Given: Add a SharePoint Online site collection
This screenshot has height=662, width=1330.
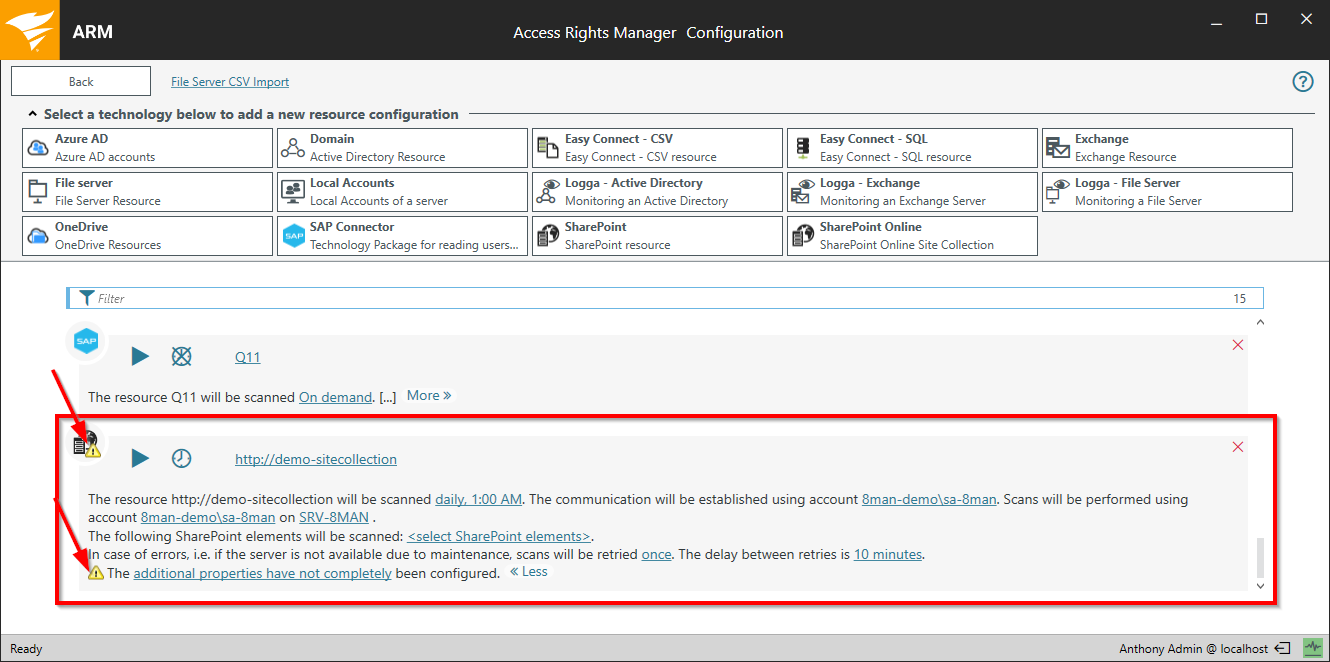Looking at the screenshot, I should tap(912, 236).
